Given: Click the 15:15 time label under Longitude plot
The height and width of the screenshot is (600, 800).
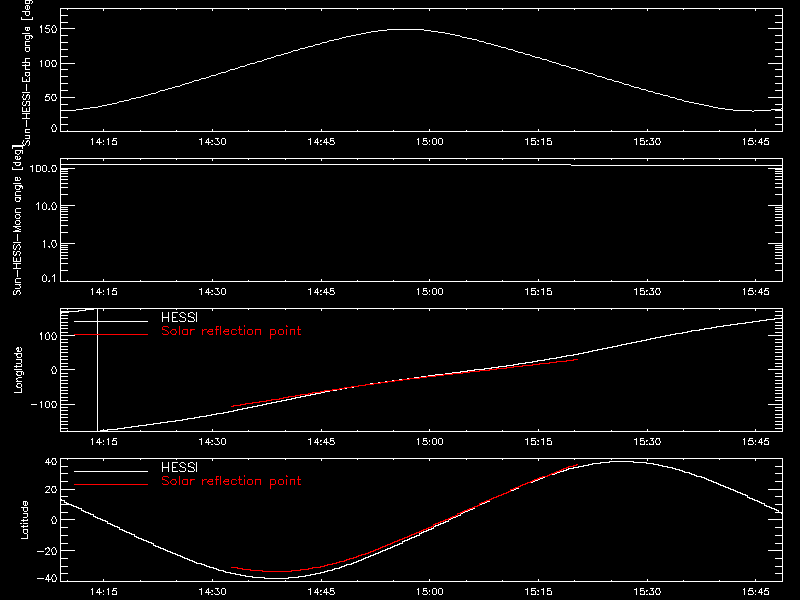Looking at the screenshot, I should tap(538, 442).
